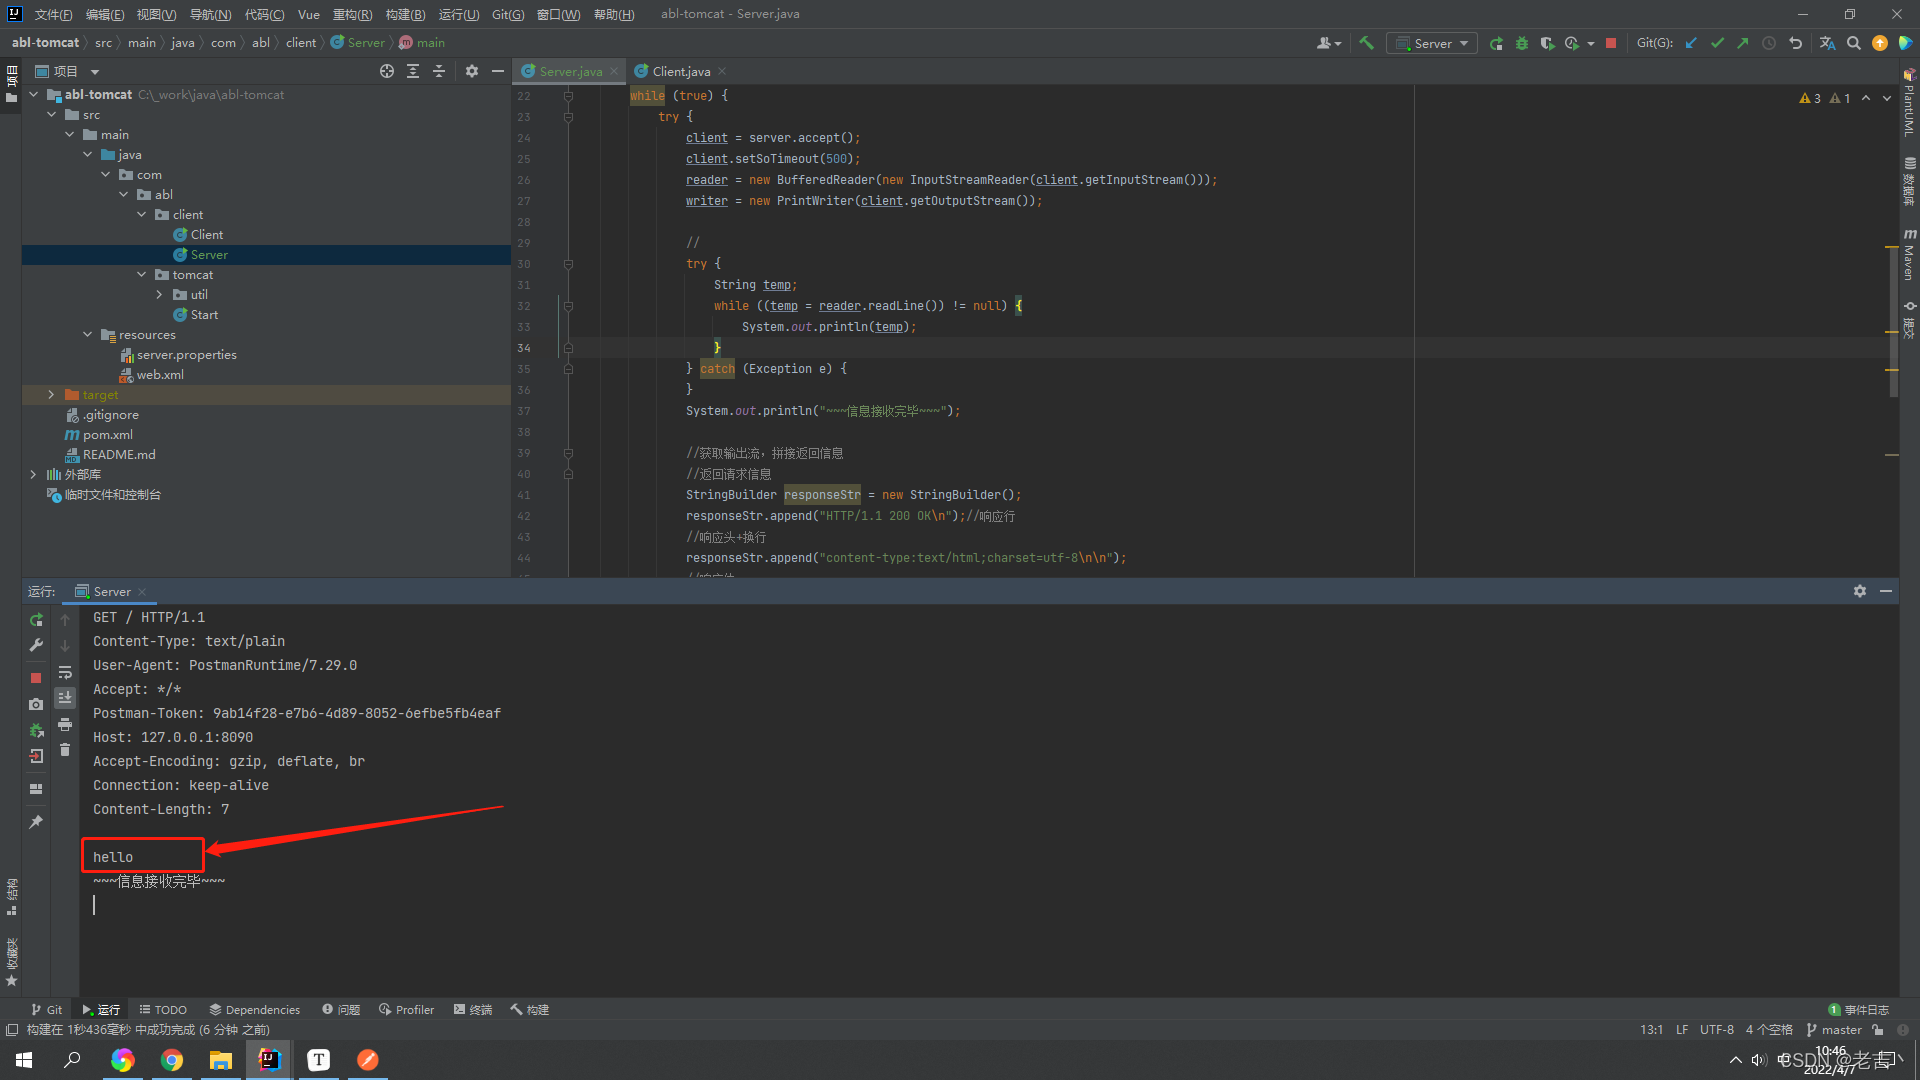1920x1080 pixels.
Task: Click the Debug bug icon in toolbar
Action: tap(1522, 43)
